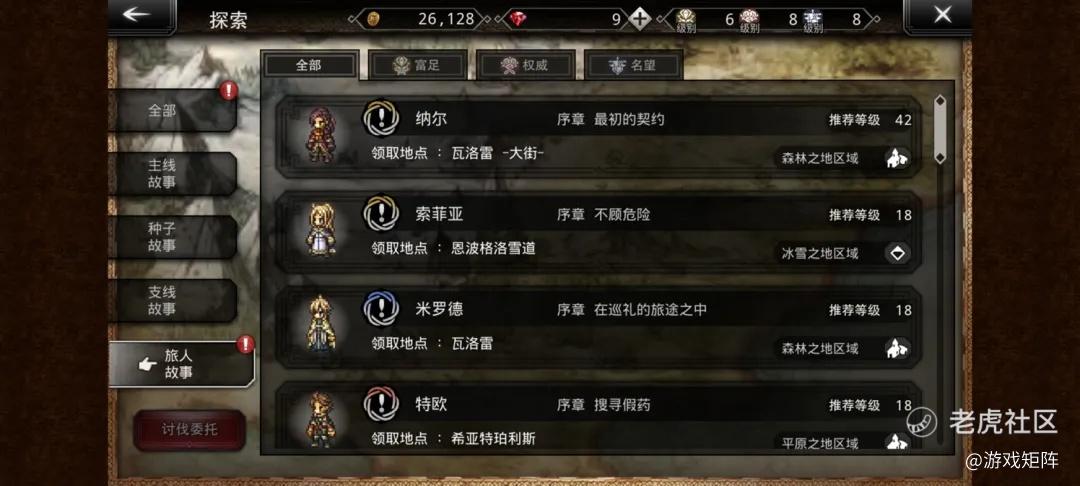Select the 全部 tab at the top

pos(309,65)
